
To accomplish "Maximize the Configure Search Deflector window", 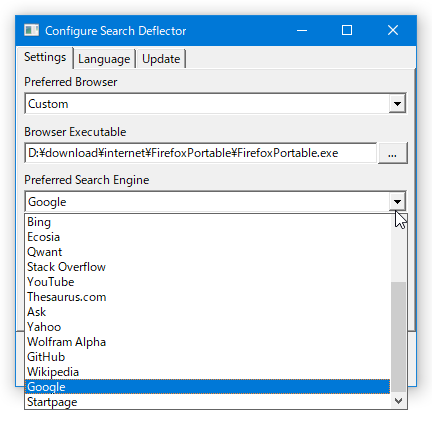I will 347,30.
